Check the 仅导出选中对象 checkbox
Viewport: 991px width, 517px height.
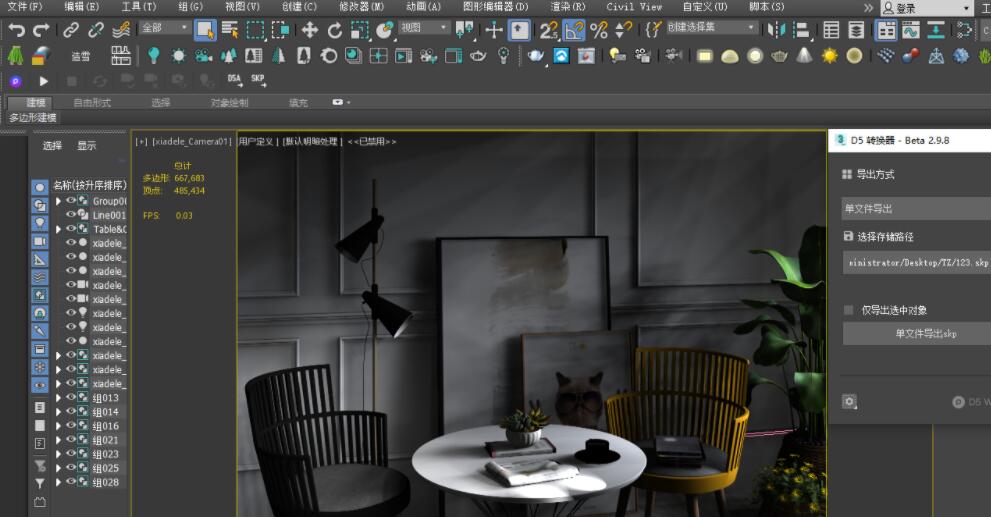coord(849,310)
